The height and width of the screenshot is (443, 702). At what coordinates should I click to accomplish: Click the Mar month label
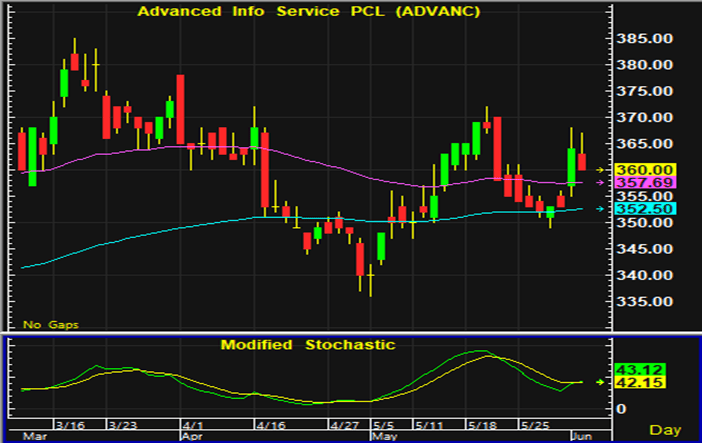pyautogui.click(x=34, y=436)
